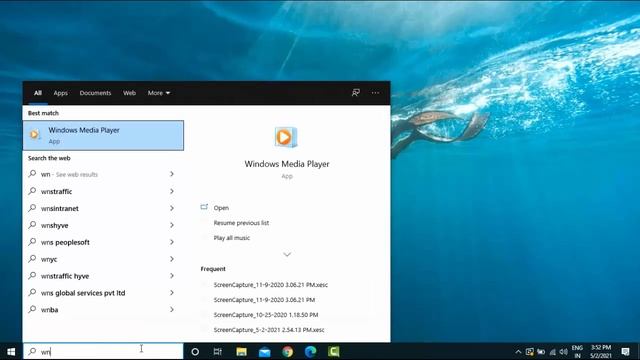Show hidden system tray icons arrow

click(518, 352)
